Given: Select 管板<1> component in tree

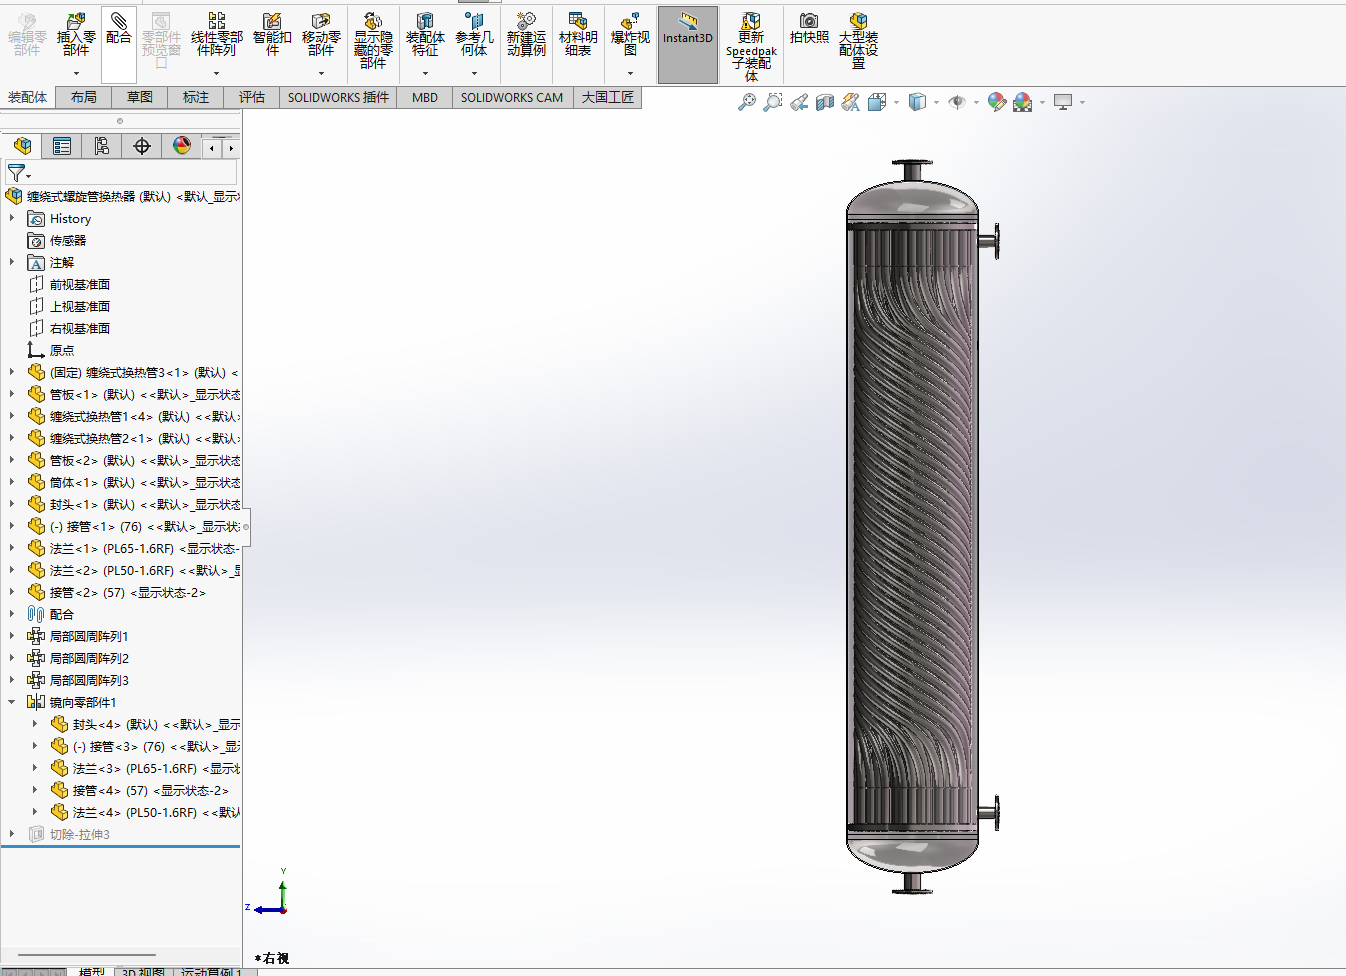Looking at the screenshot, I should [x=145, y=394].
